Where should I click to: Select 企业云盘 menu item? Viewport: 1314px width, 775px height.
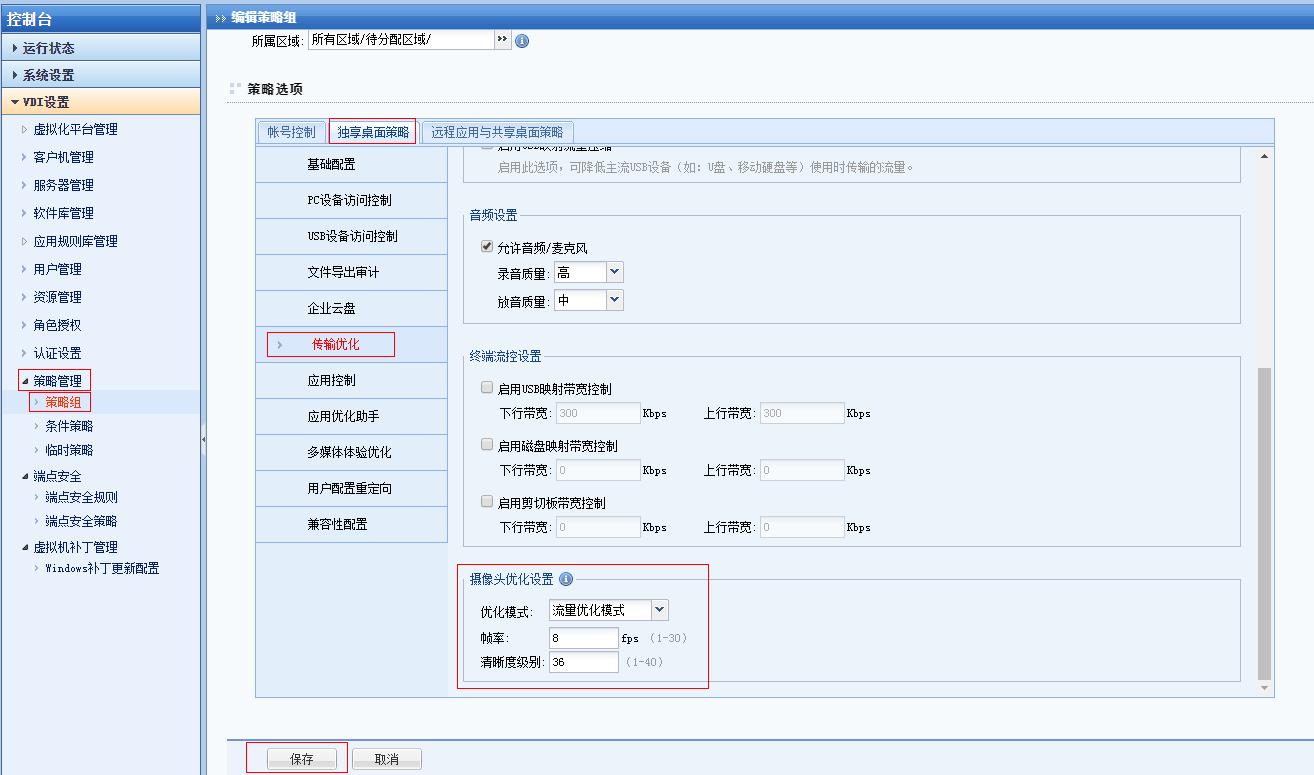click(351, 308)
